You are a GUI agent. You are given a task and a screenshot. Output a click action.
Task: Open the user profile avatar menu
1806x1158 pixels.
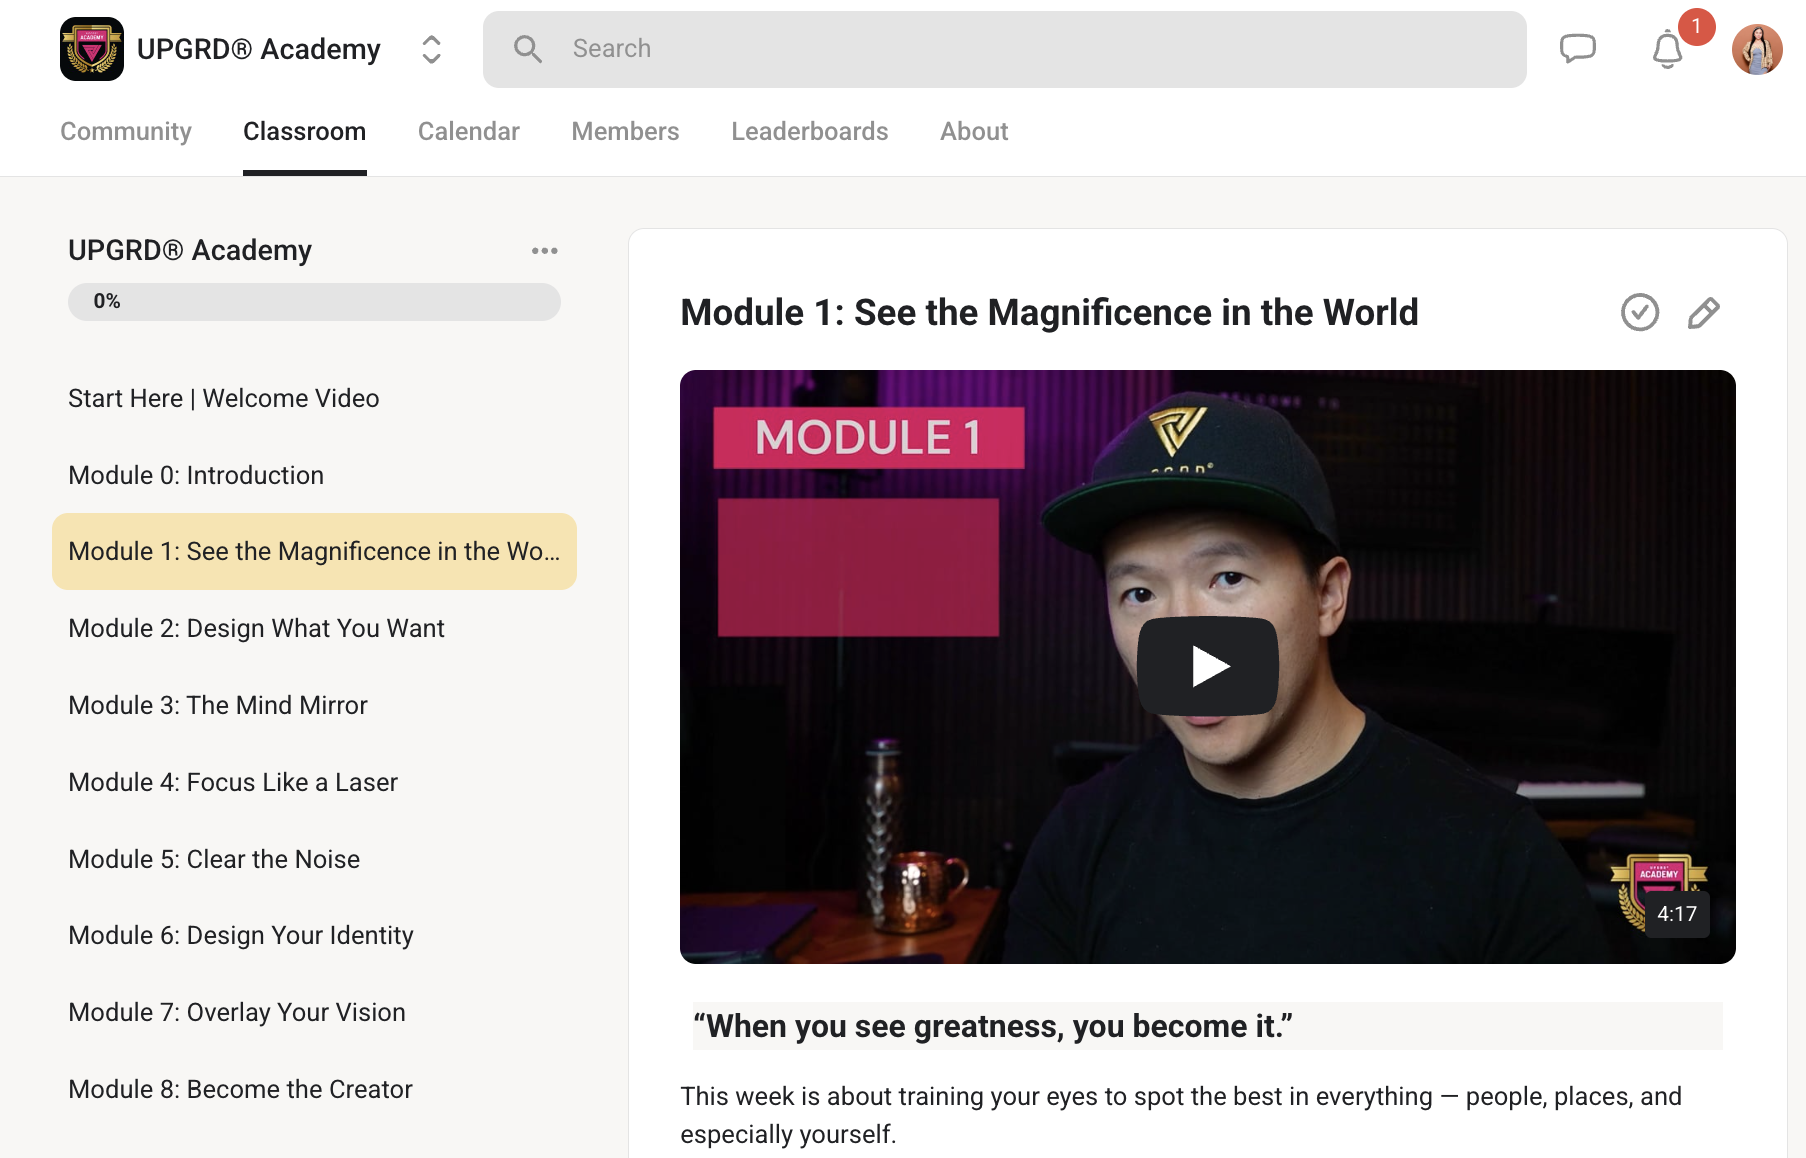click(x=1757, y=49)
